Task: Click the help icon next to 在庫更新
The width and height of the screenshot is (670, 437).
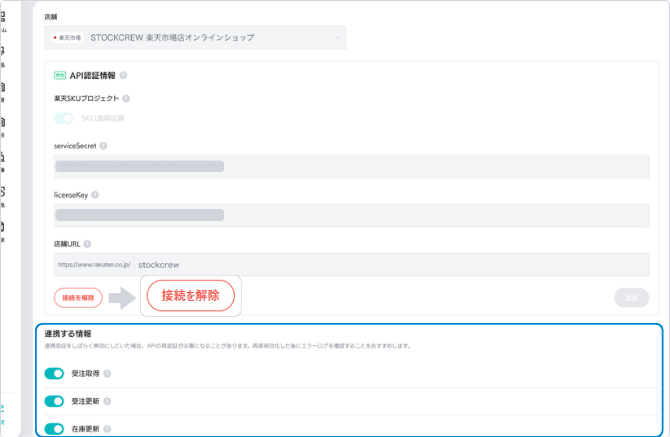Action: [x=107, y=429]
